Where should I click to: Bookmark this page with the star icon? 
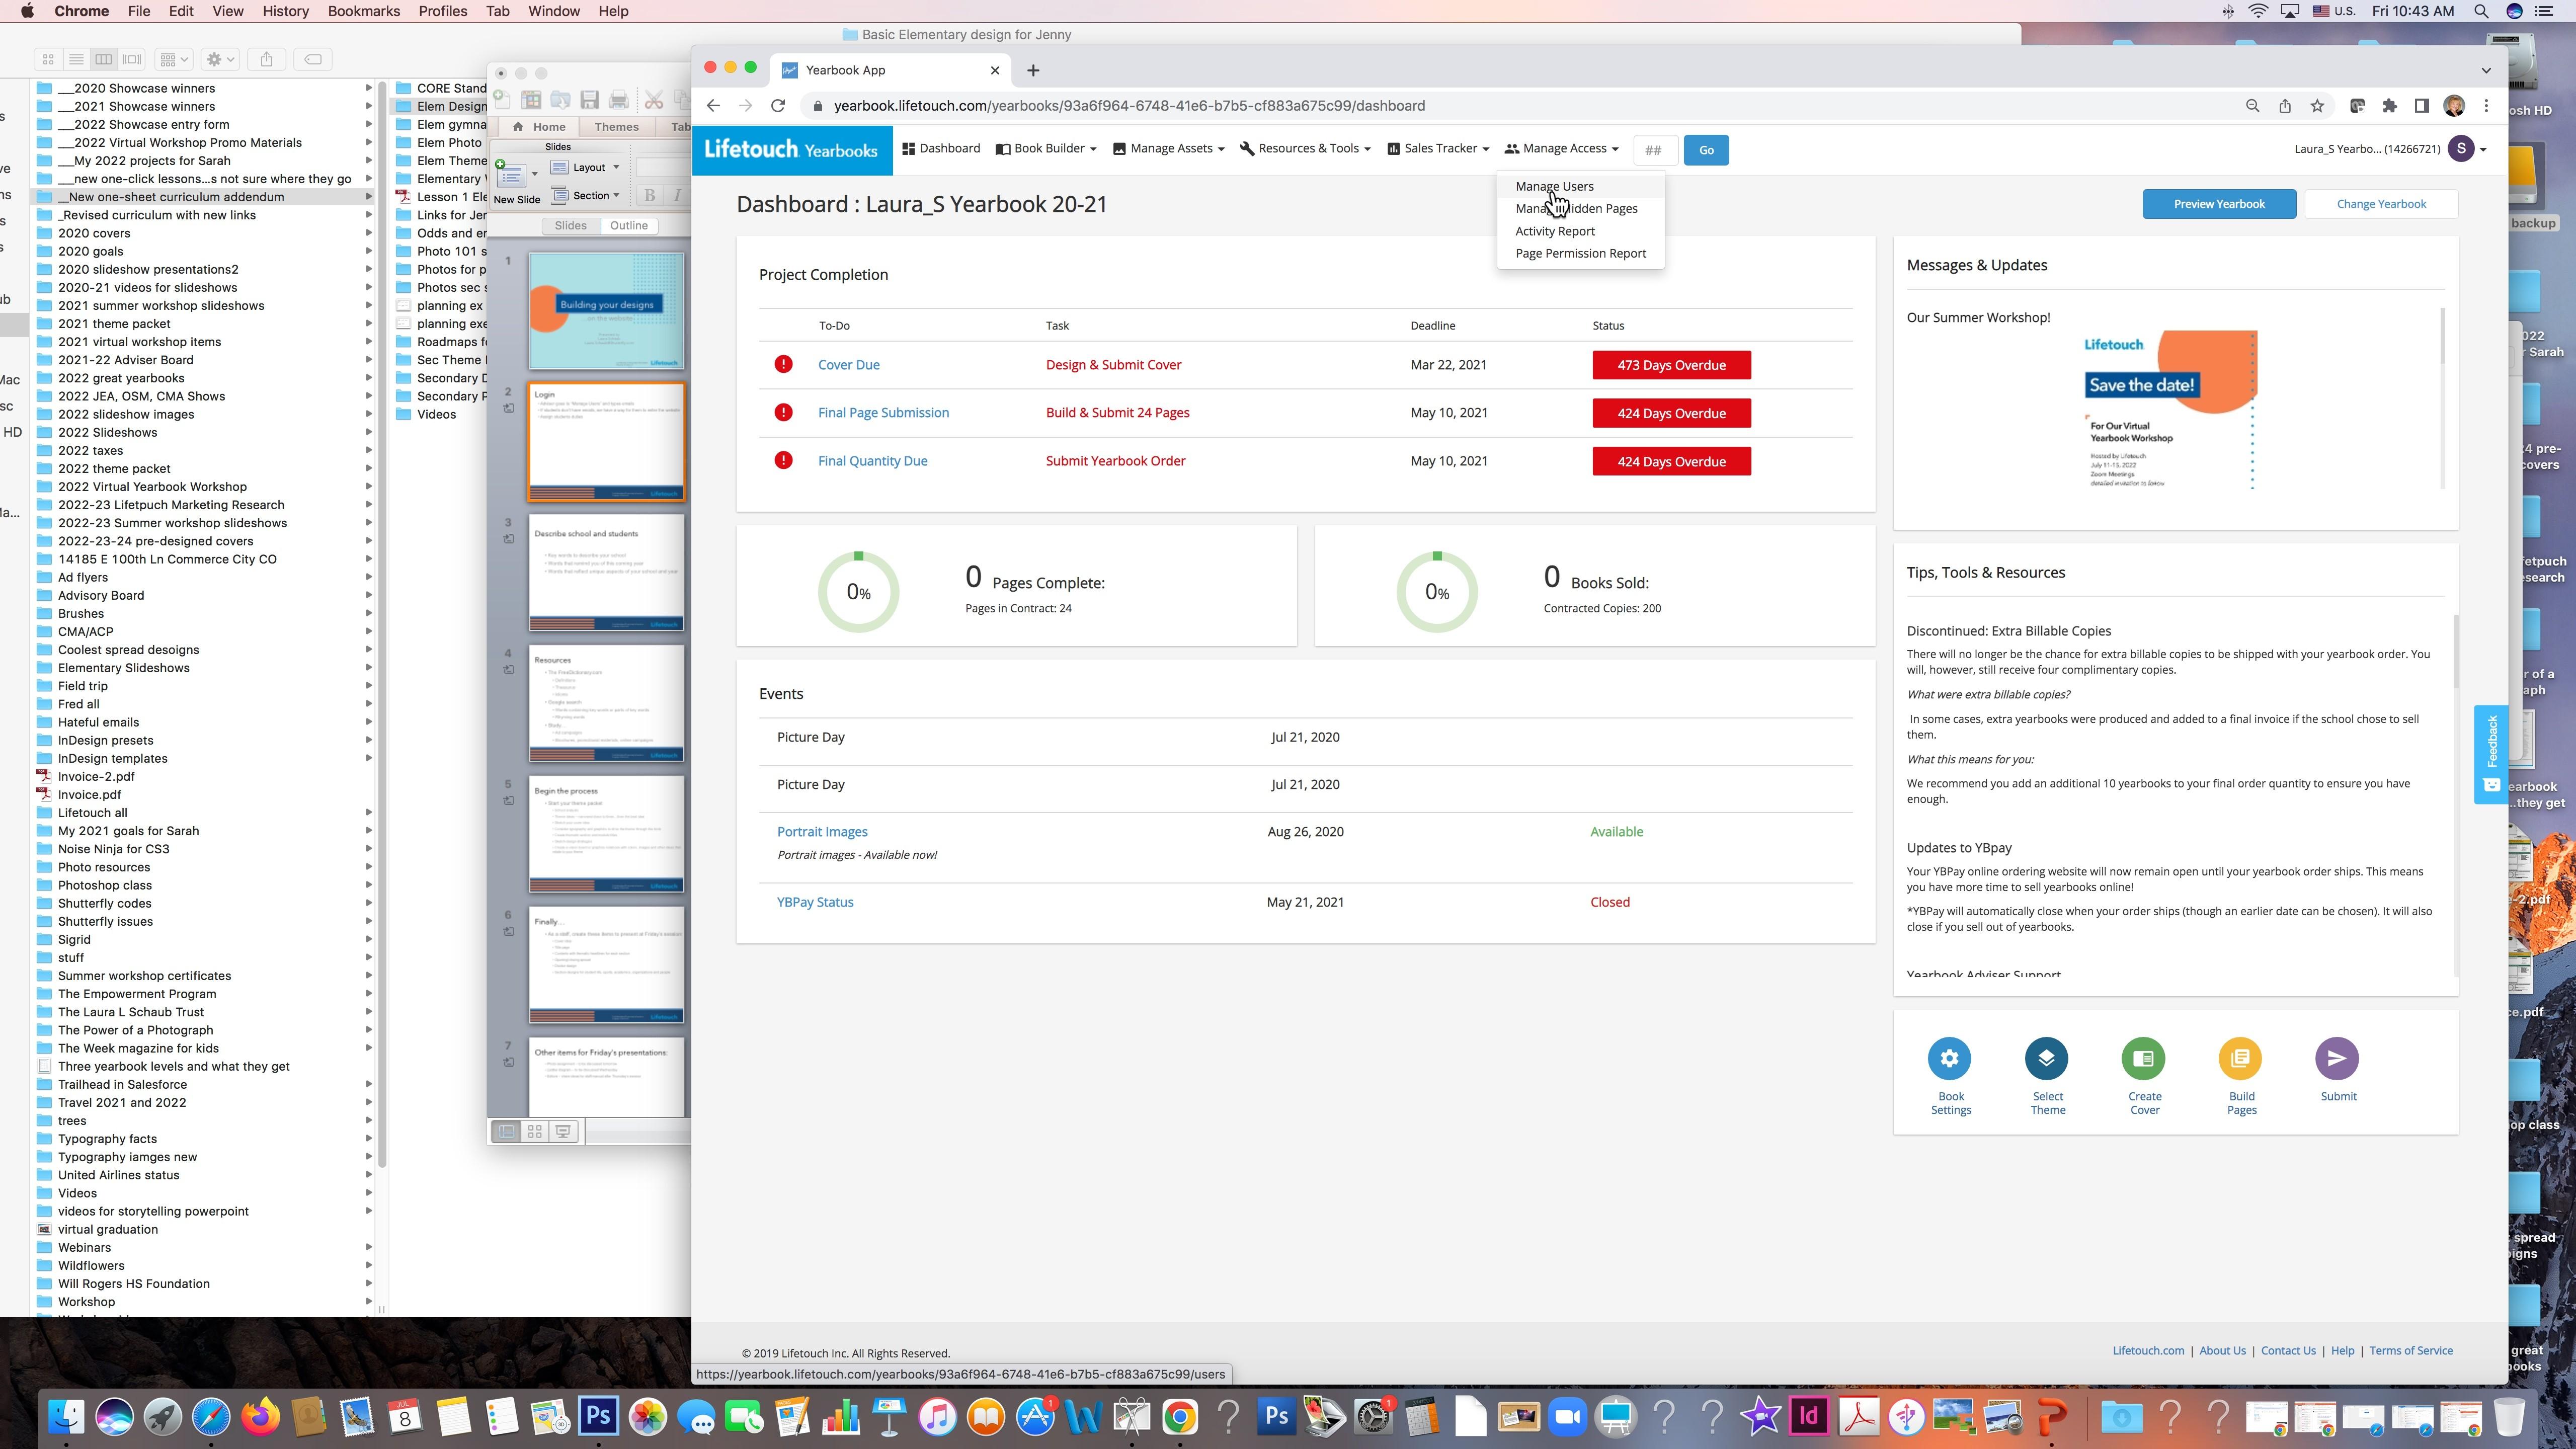click(2317, 105)
